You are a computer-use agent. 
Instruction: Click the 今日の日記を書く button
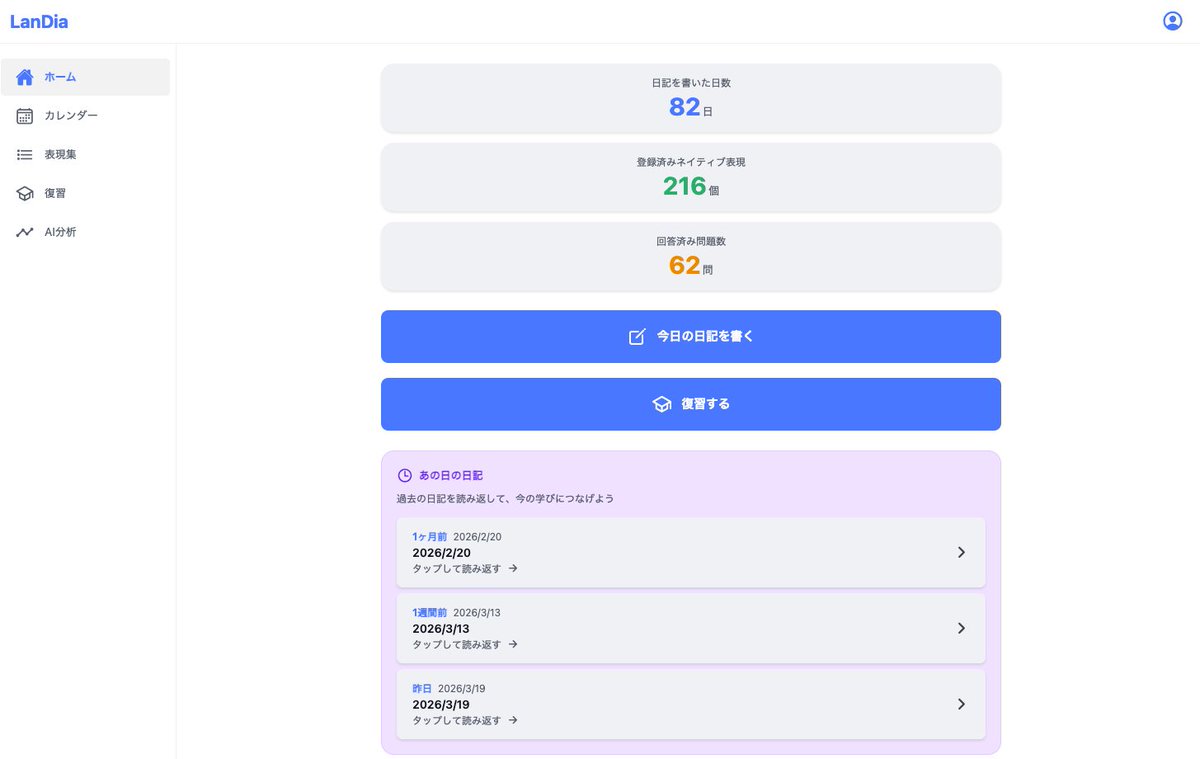[x=690, y=336]
